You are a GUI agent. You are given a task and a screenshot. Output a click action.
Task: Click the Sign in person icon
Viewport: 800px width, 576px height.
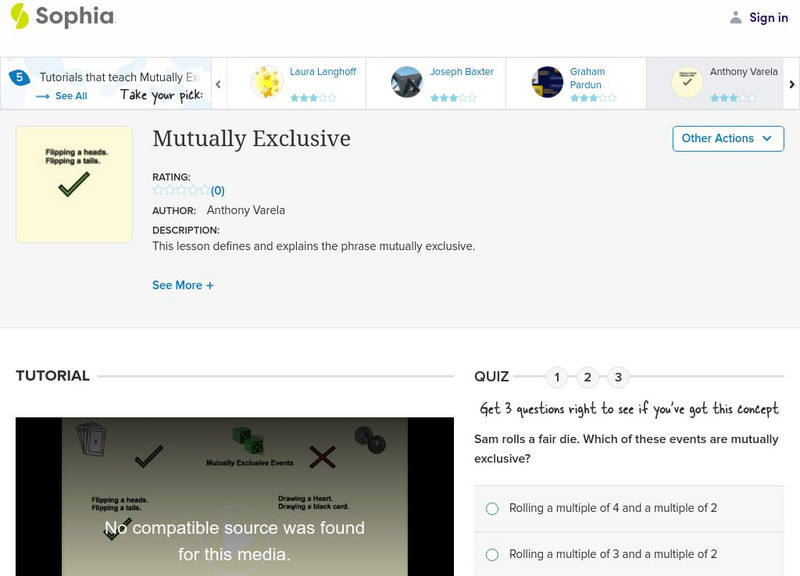(736, 16)
